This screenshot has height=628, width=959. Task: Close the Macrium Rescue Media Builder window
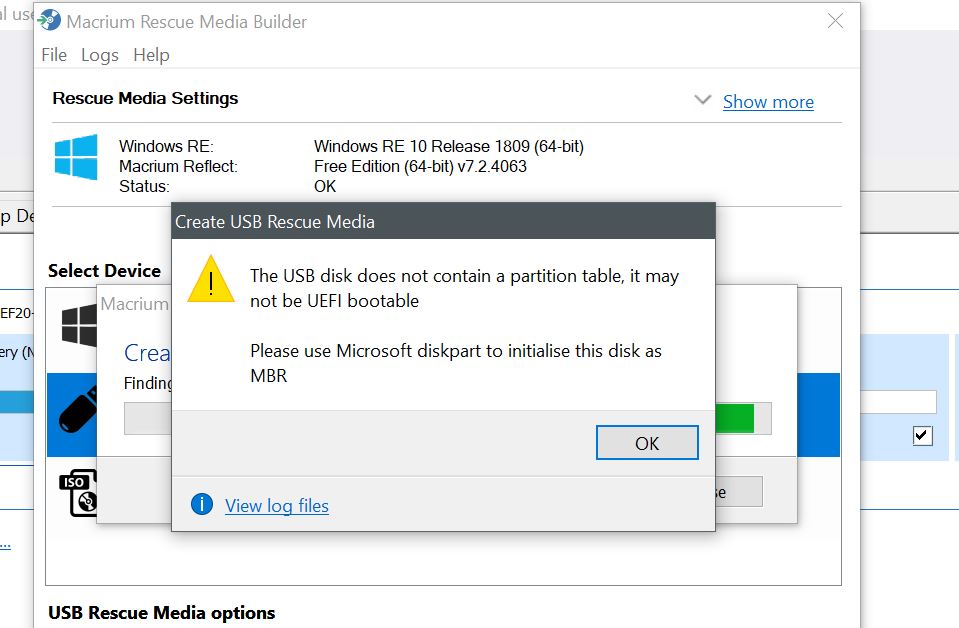click(835, 21)
